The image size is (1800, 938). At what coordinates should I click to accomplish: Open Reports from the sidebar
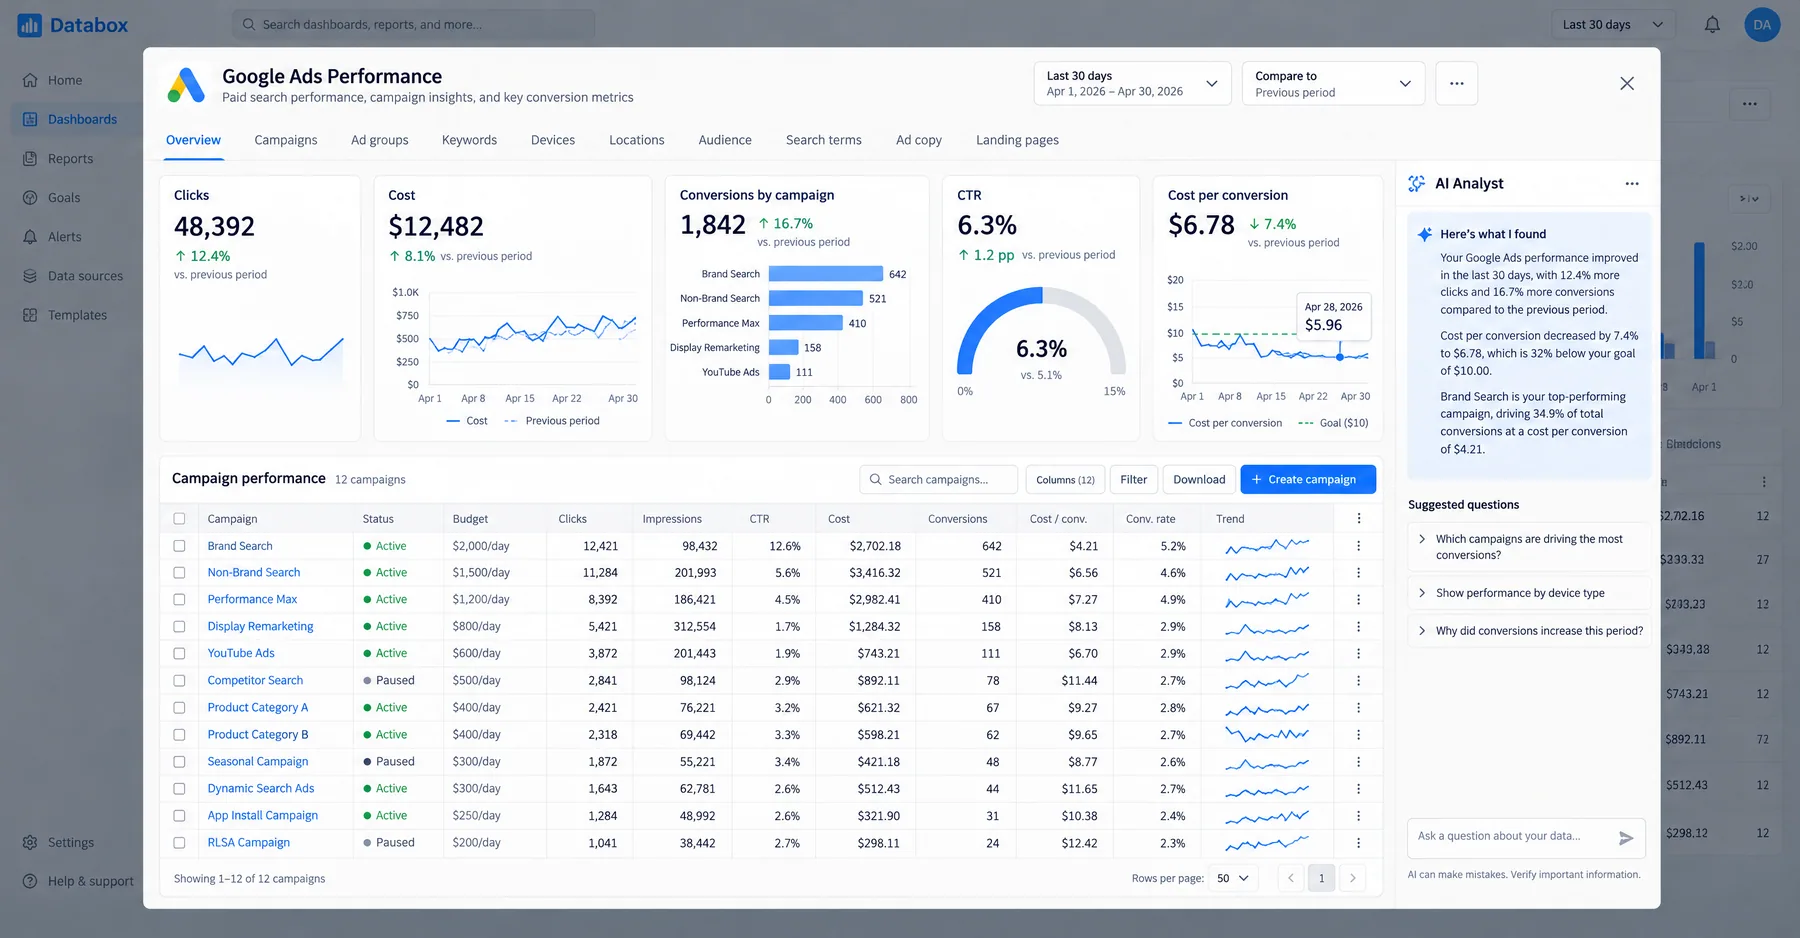(x=70, y=159)
